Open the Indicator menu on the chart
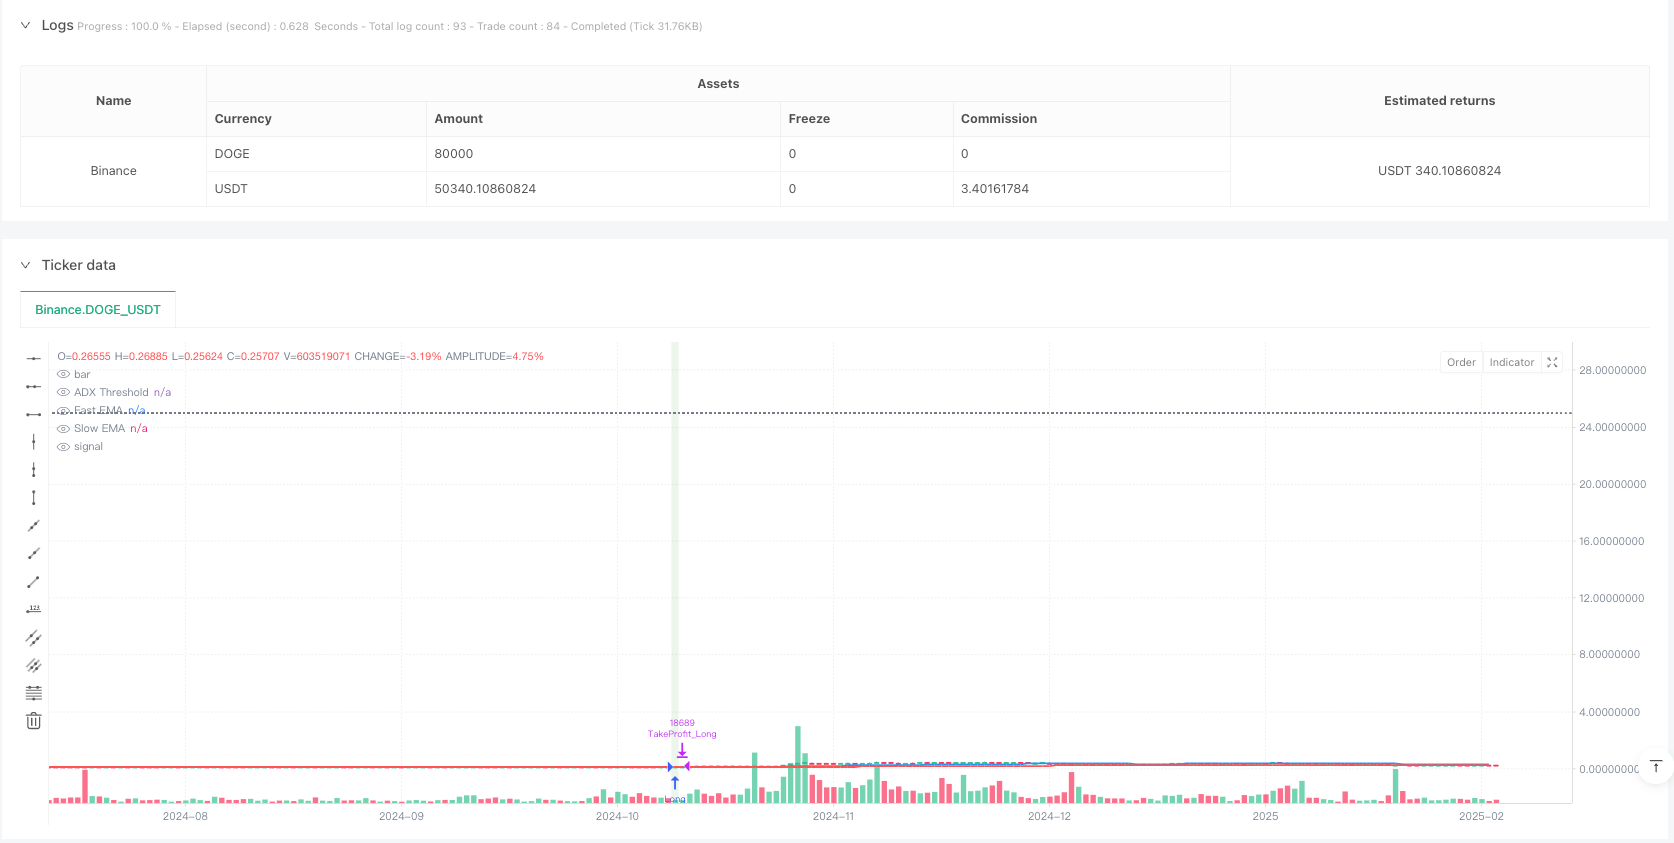This screenshot has width=1674, height=843. [1511, 362]
